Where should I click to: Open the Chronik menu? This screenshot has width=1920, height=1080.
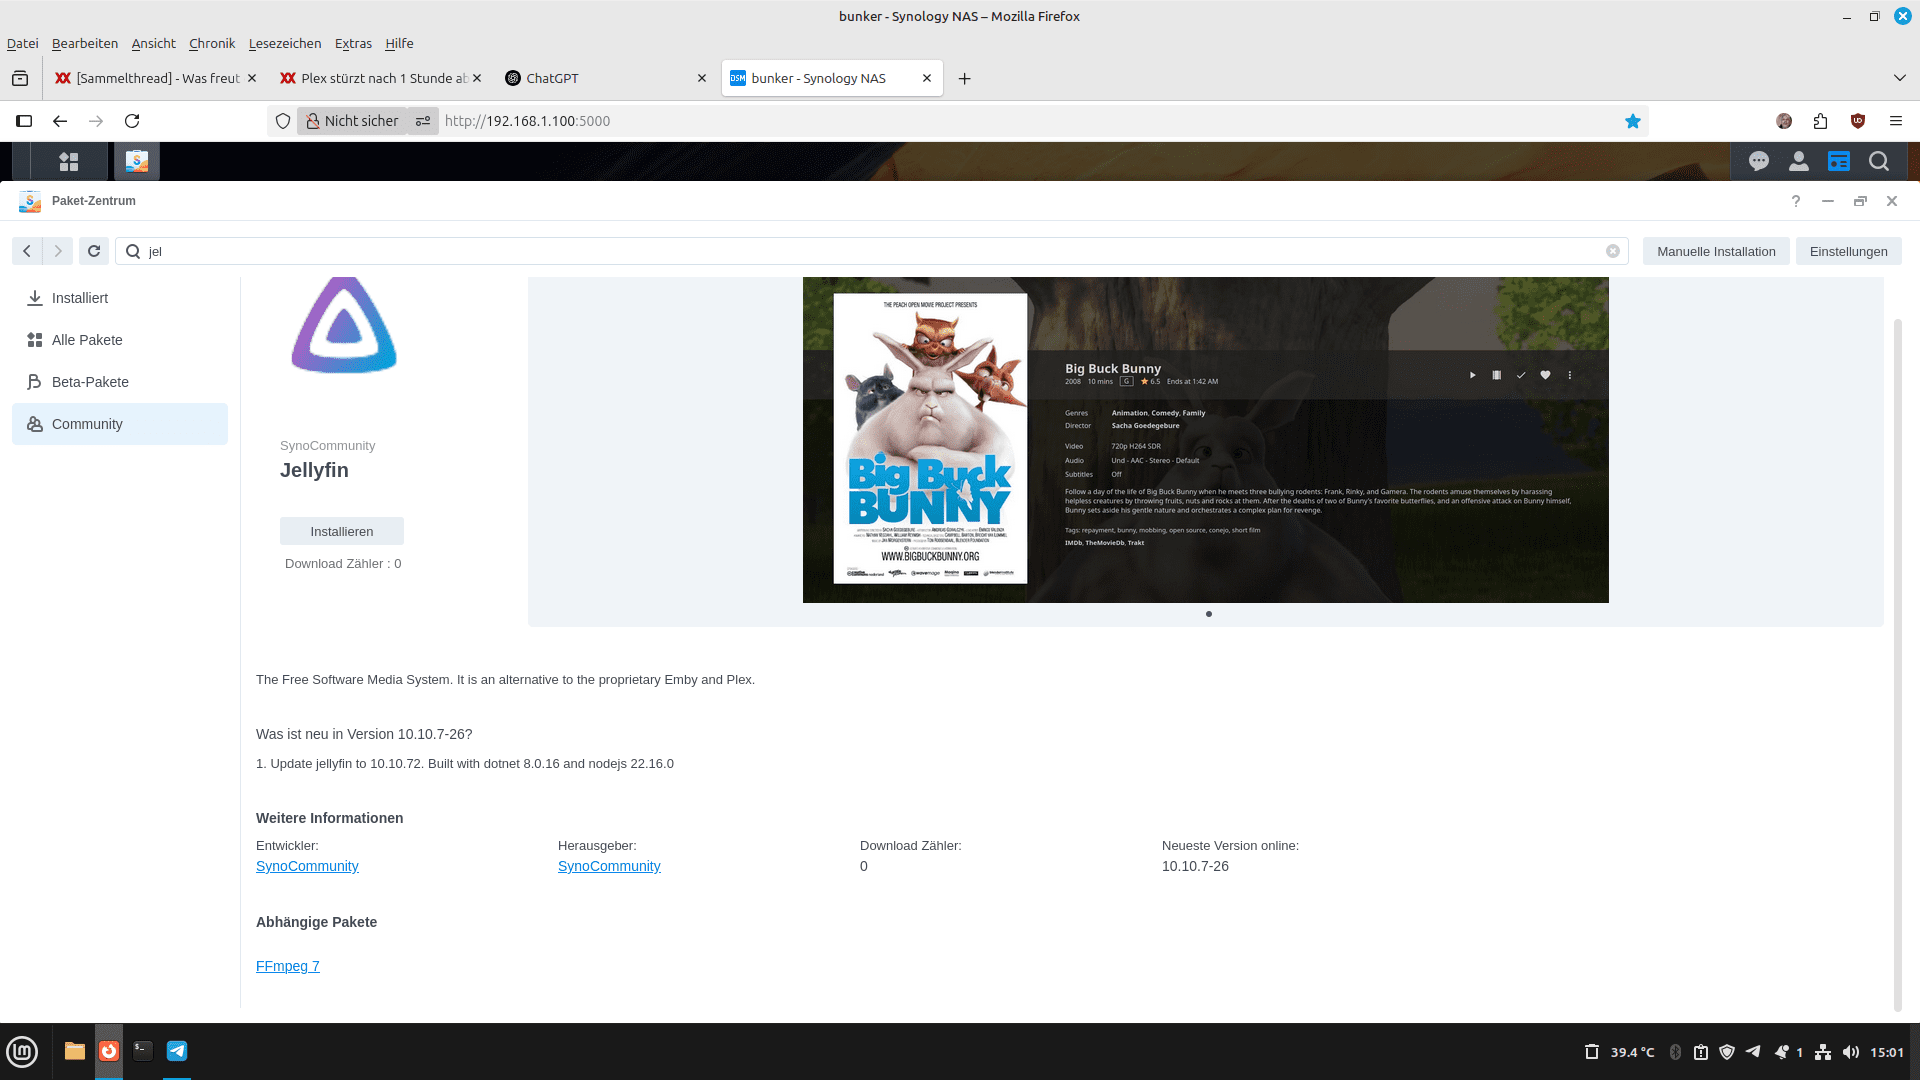tap(212, 43)
